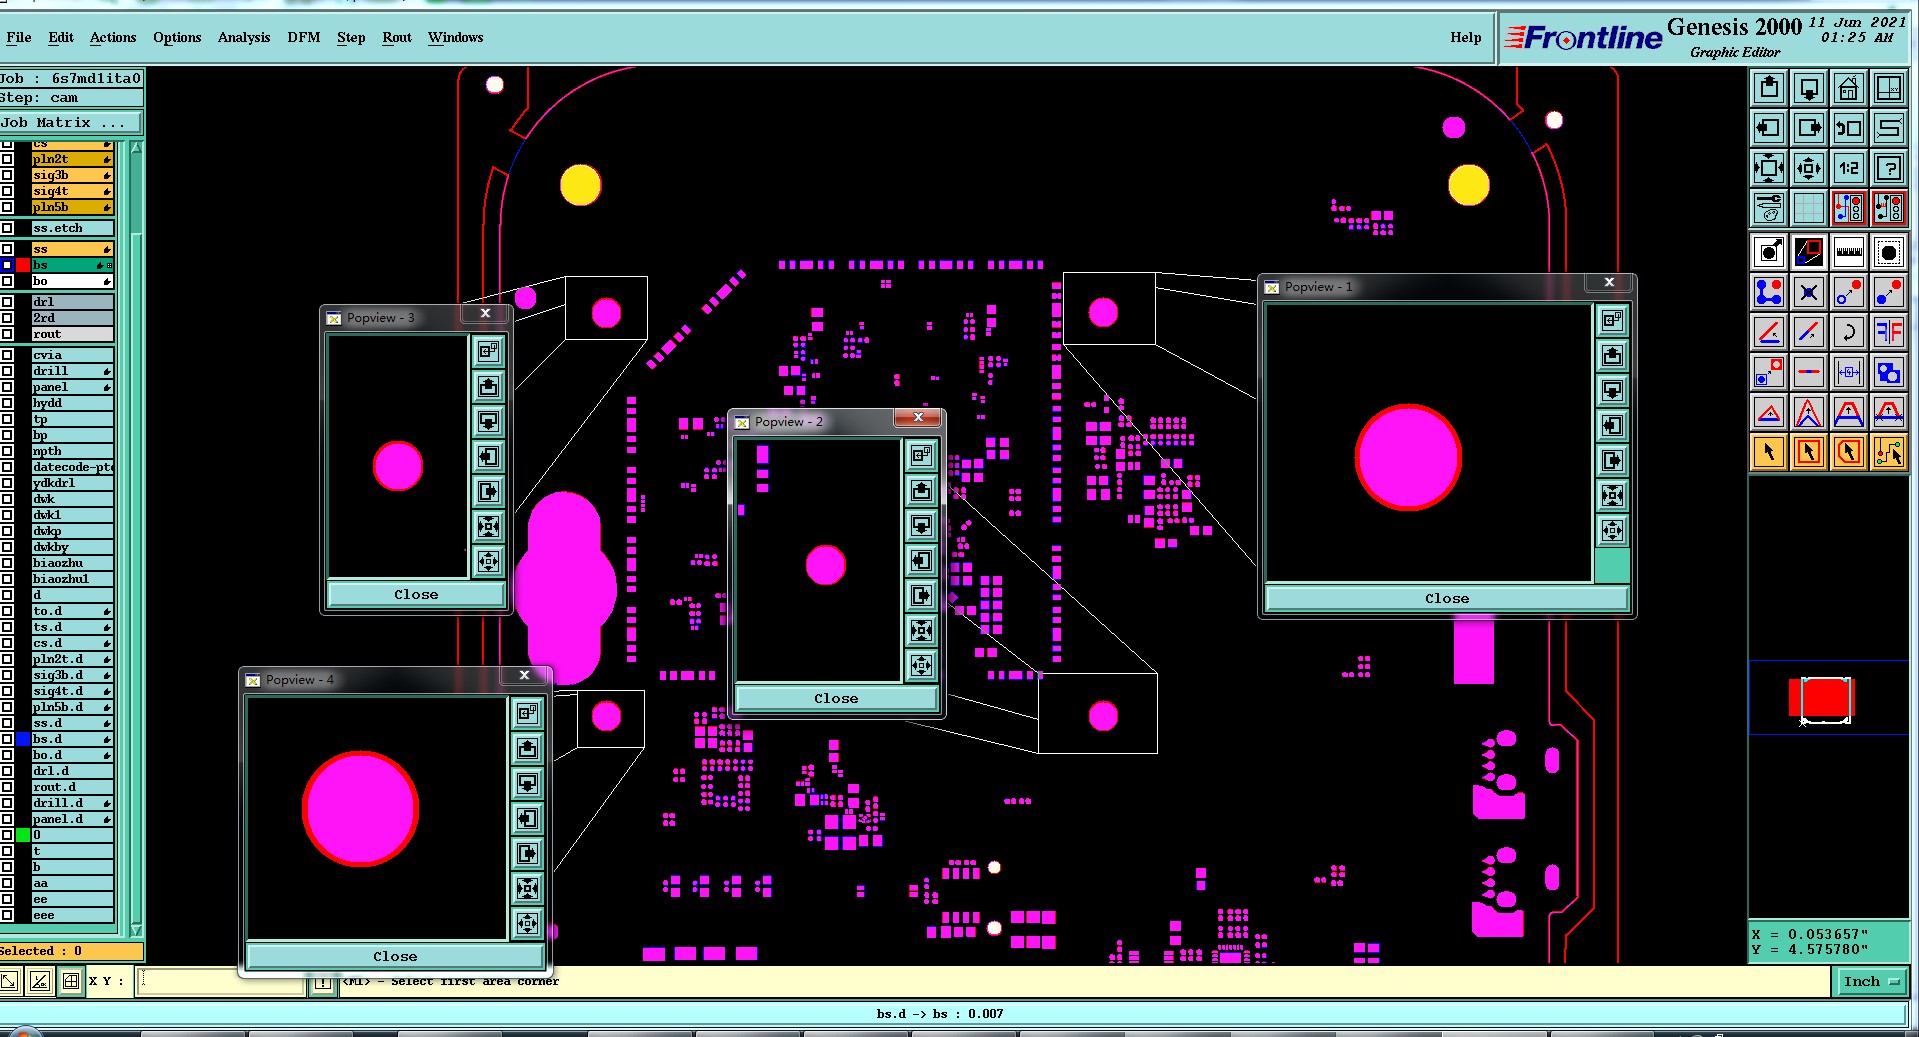Click layer list scroll down arrow
The image size is (1919, 1037).
tap(136, 929)
